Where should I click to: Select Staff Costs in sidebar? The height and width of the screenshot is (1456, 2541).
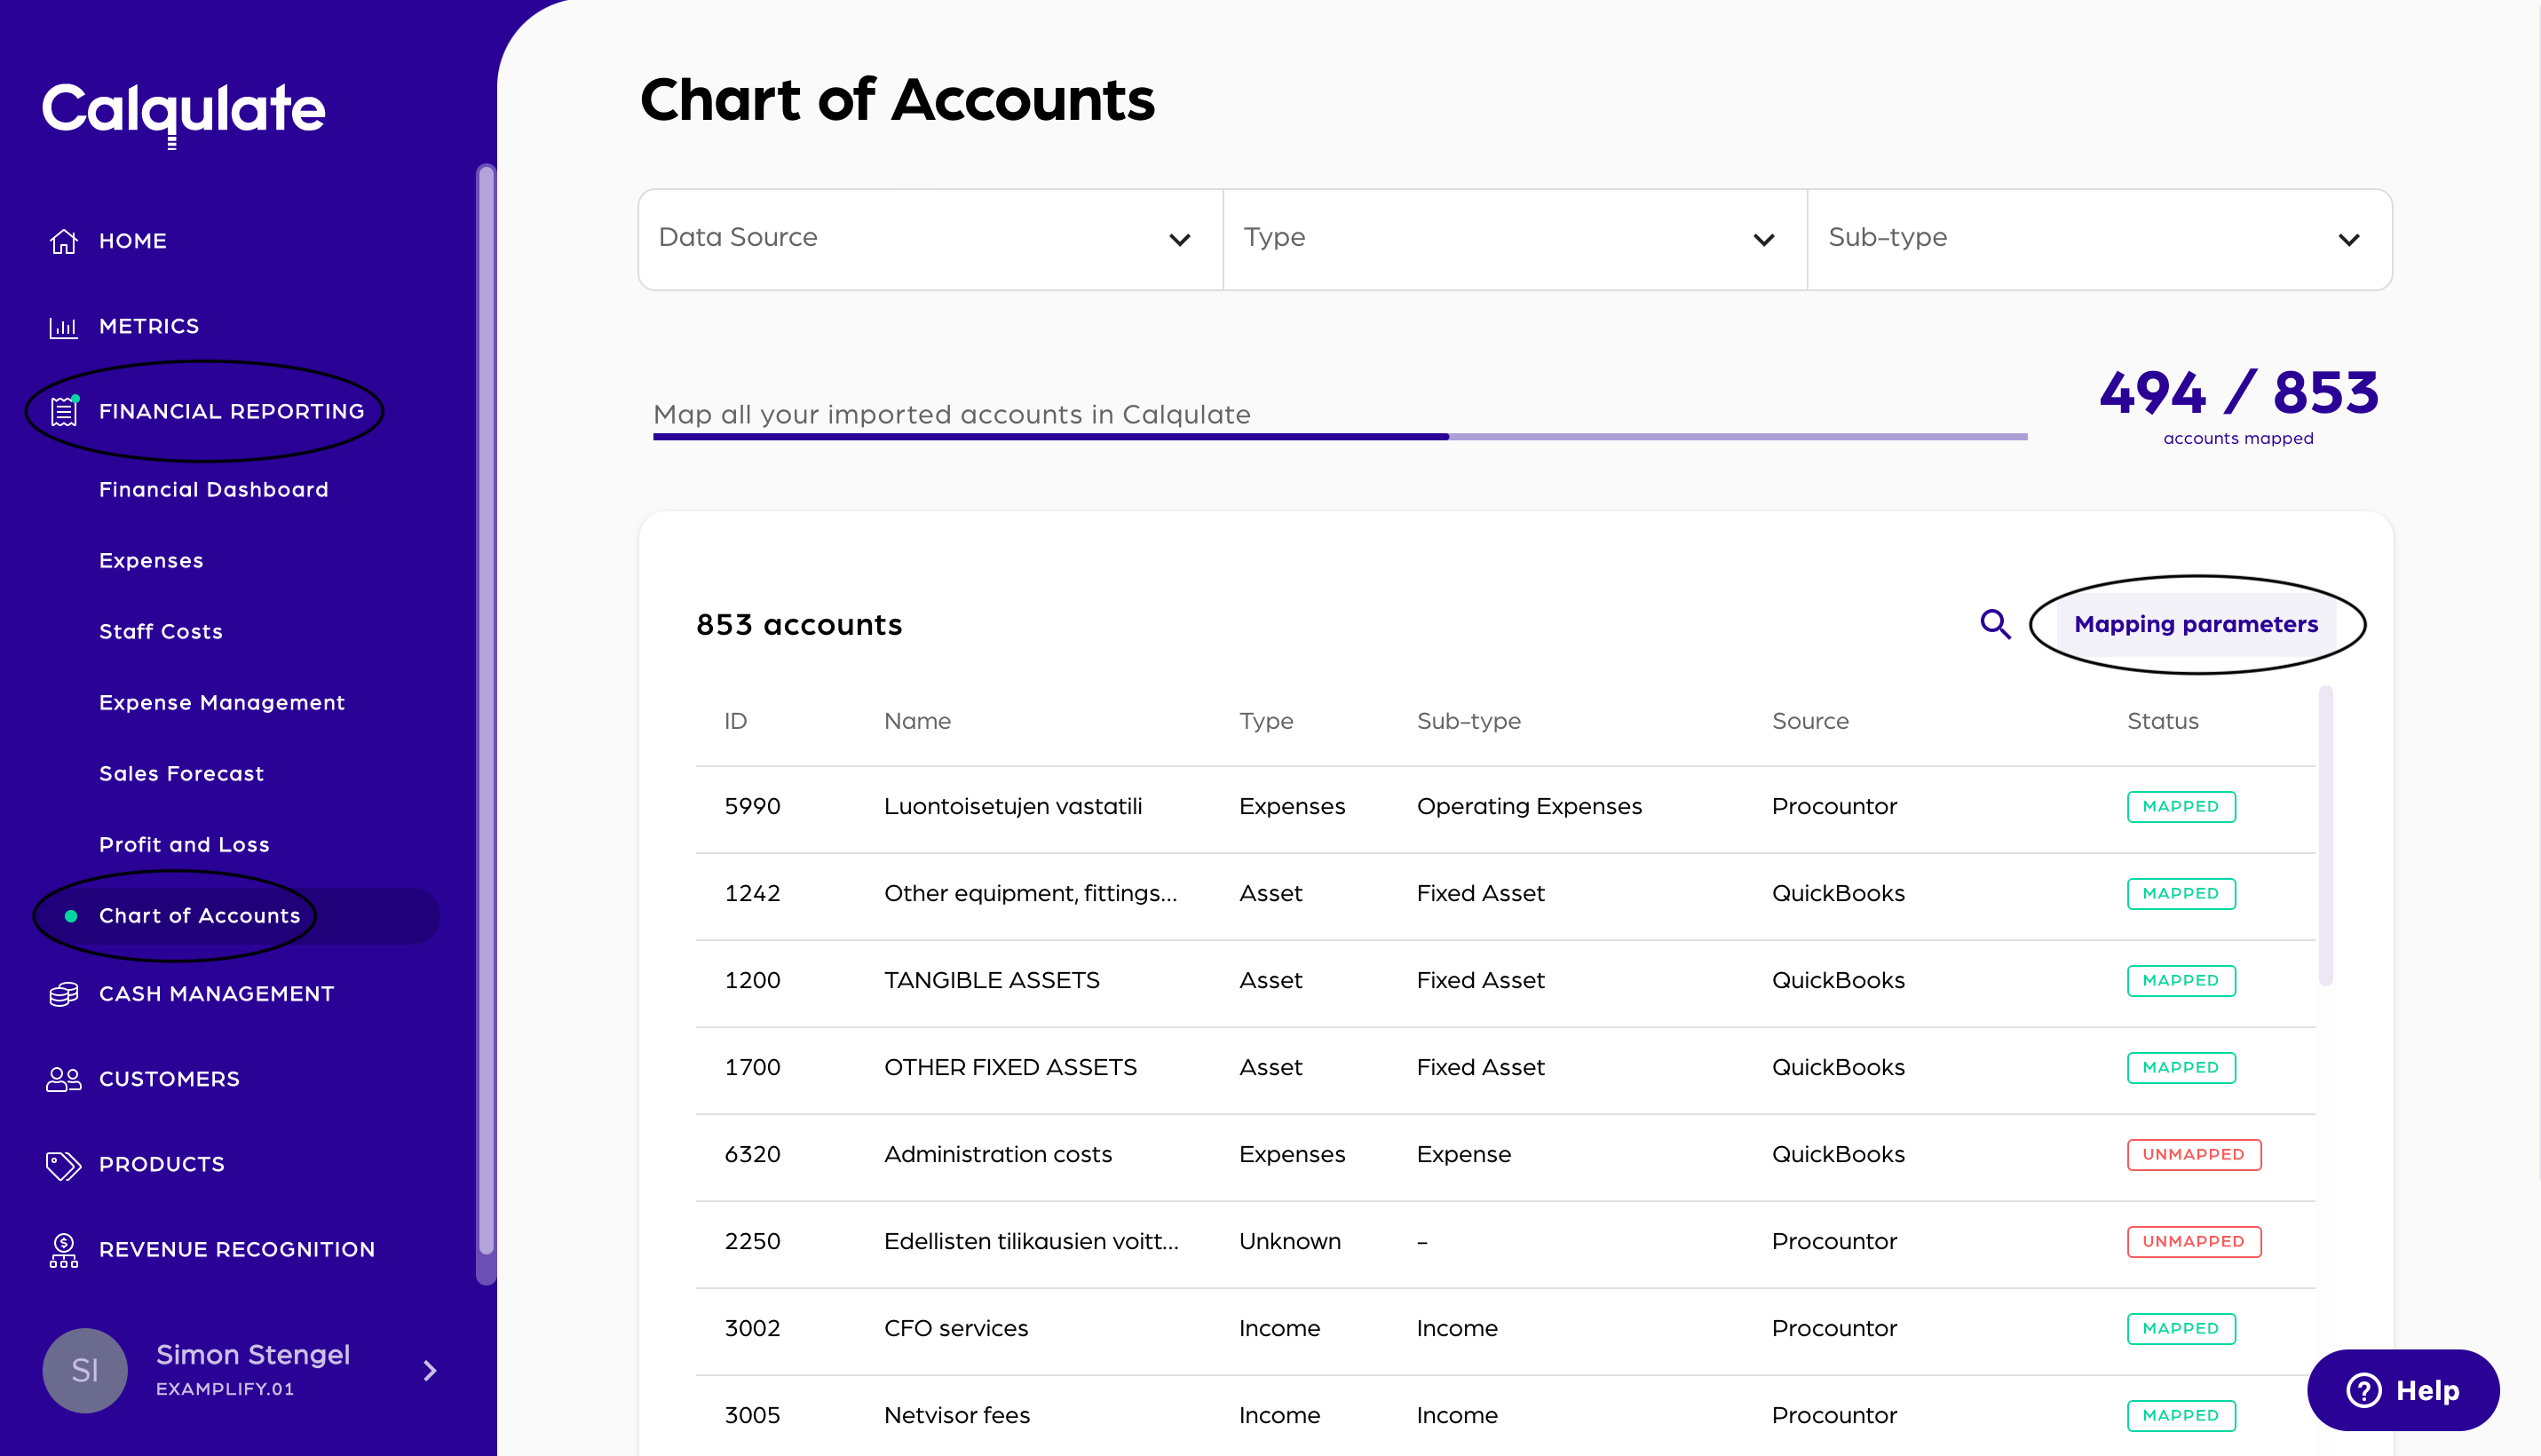click(x=160, y=631)
